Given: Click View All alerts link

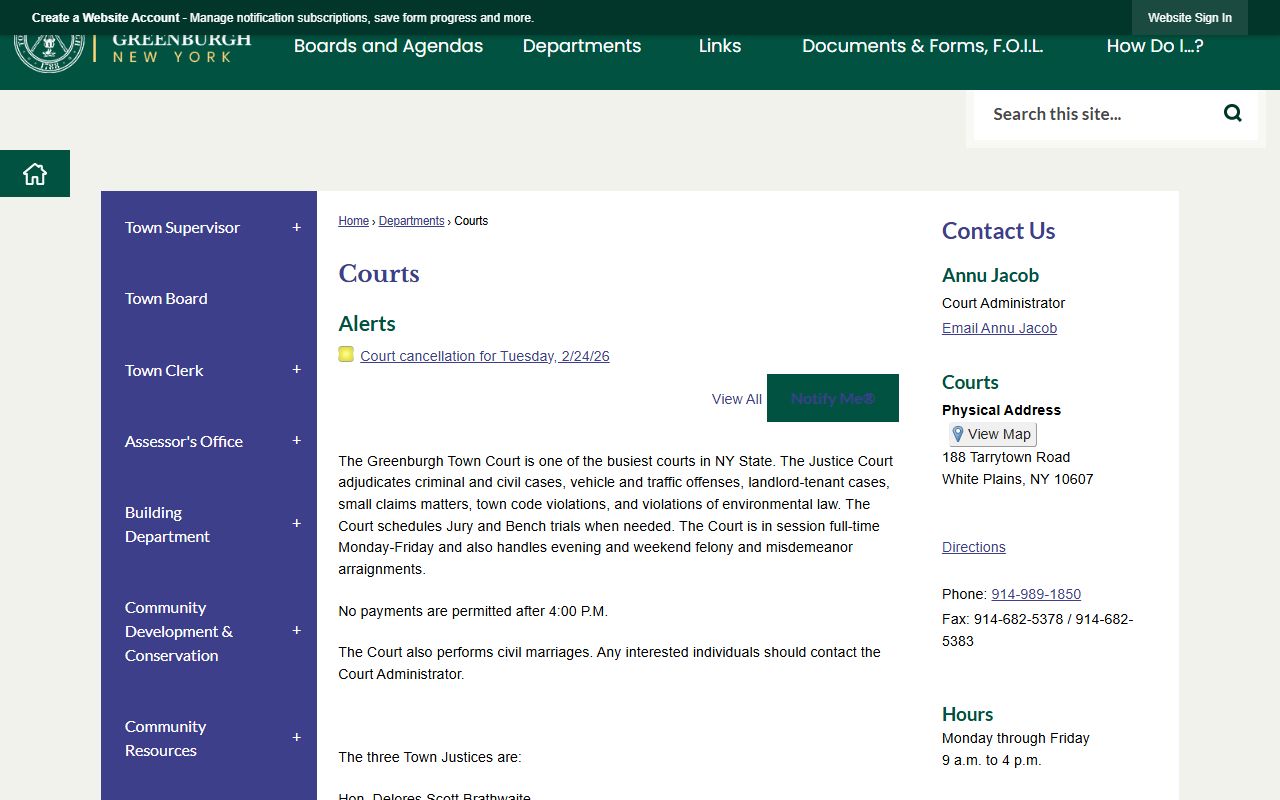Looking at the screenshot, I should (x=737, y=399).
